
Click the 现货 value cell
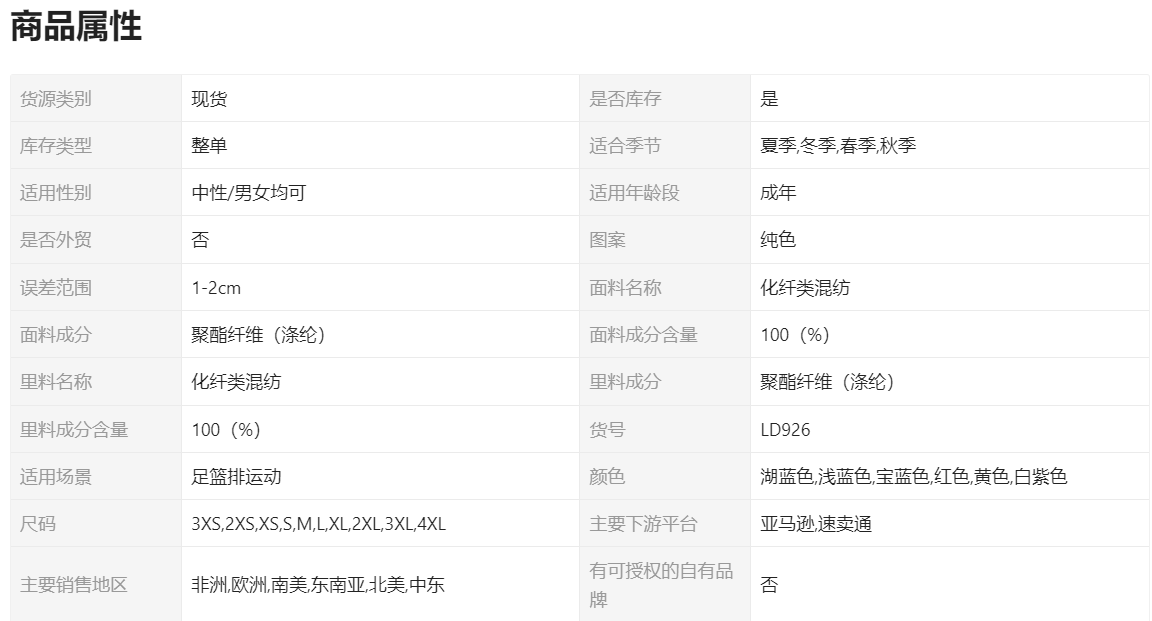pyautogui.click(x=209, y=98)
